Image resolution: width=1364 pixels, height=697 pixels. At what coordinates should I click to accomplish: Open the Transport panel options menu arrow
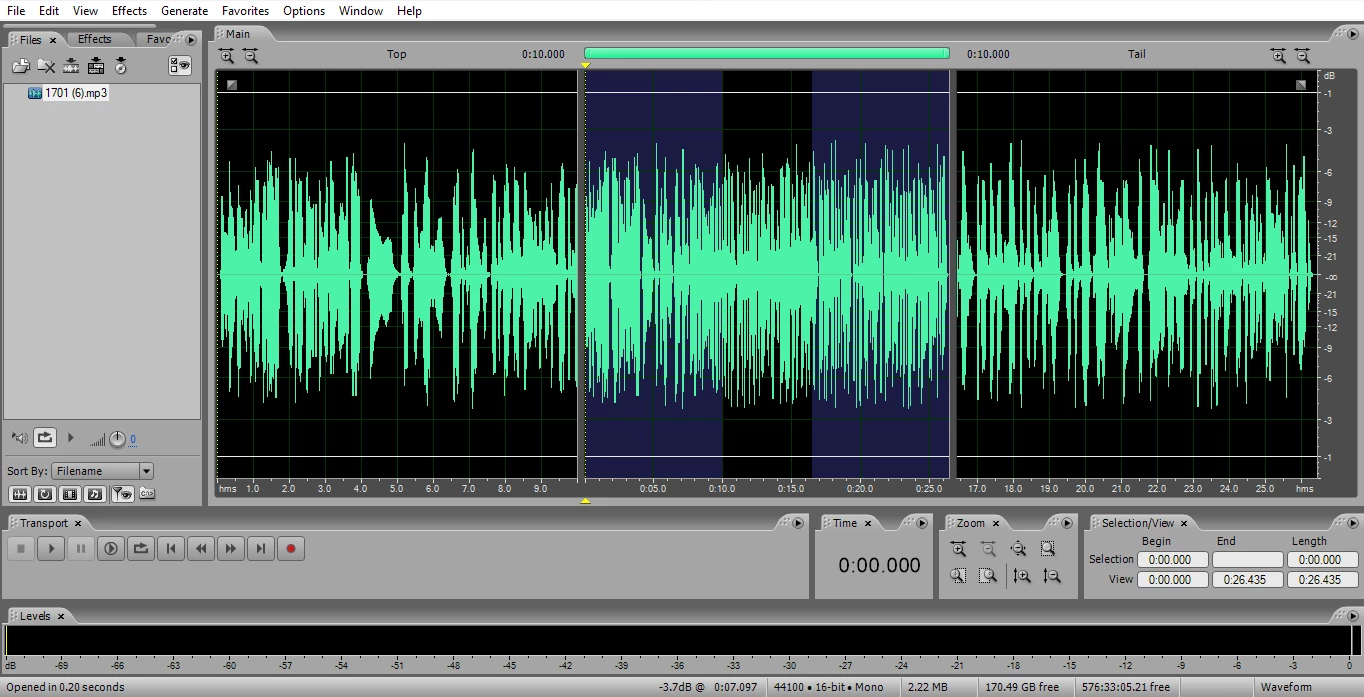pos(798,522)
